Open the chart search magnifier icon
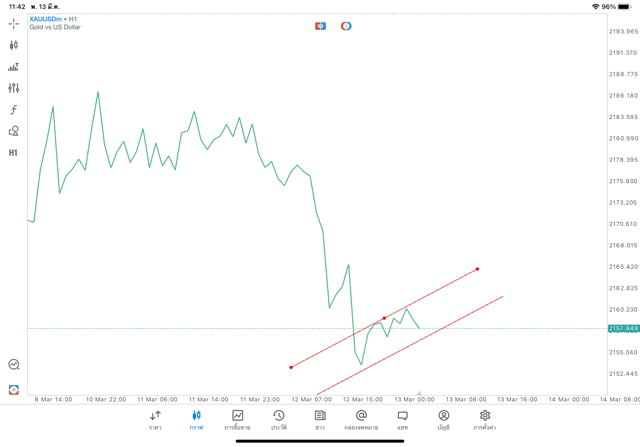 [14, 364]
